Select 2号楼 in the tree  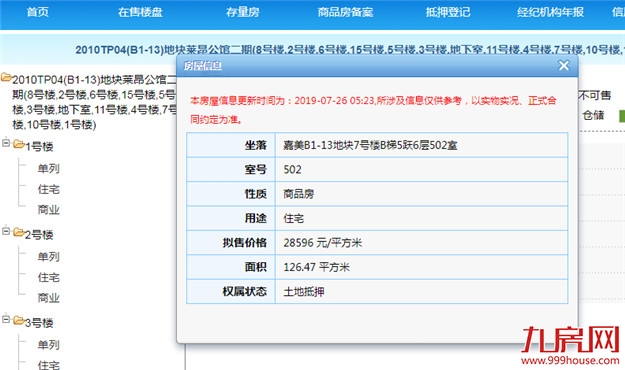click(x=39, y=234)
